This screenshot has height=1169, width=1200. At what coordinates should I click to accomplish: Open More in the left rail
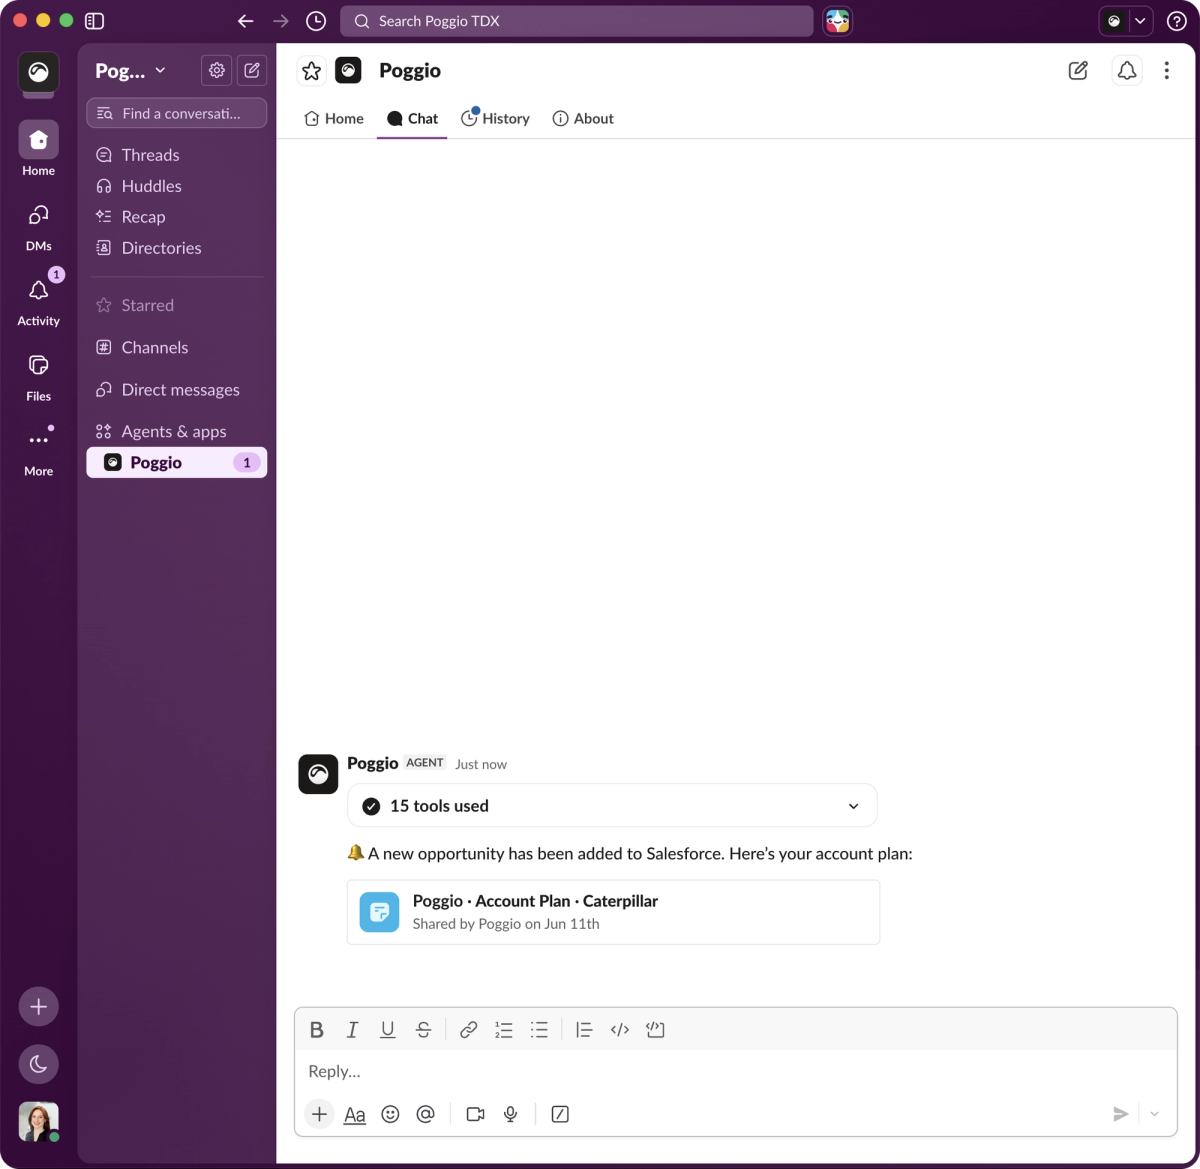click(38, 450)
